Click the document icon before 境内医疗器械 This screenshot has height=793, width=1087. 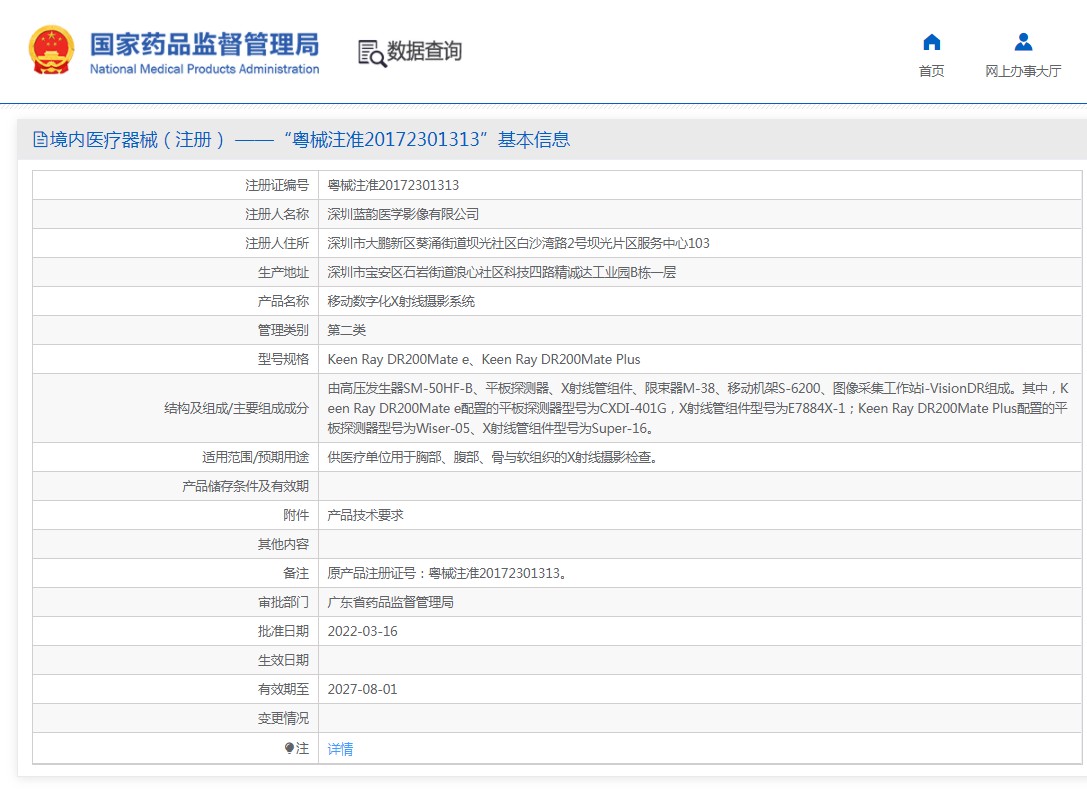(x=40, y=139)
